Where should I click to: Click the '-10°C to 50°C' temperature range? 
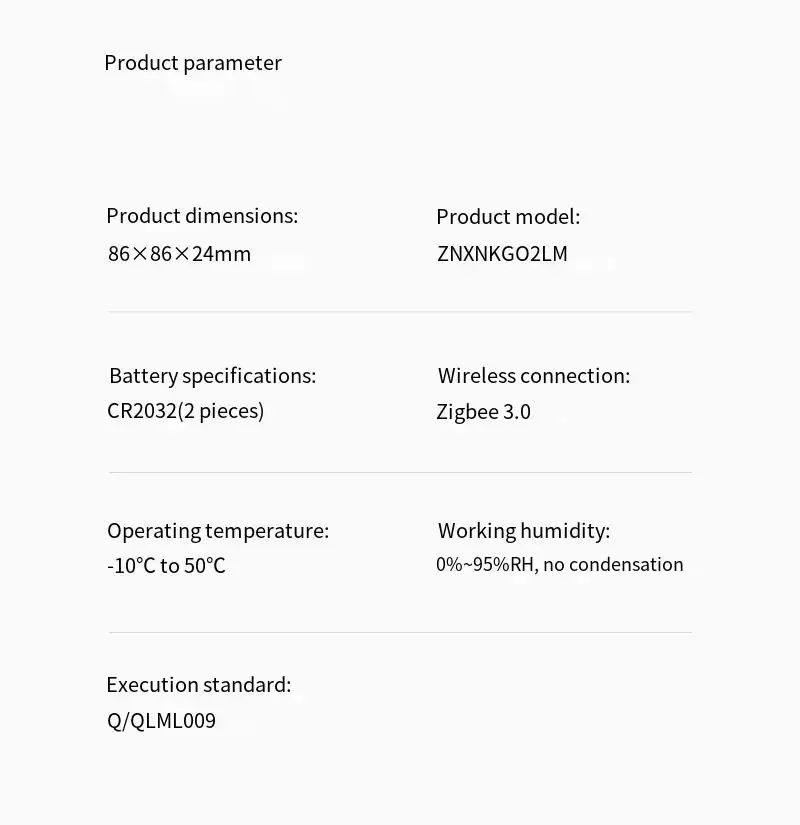coord(166,566)
